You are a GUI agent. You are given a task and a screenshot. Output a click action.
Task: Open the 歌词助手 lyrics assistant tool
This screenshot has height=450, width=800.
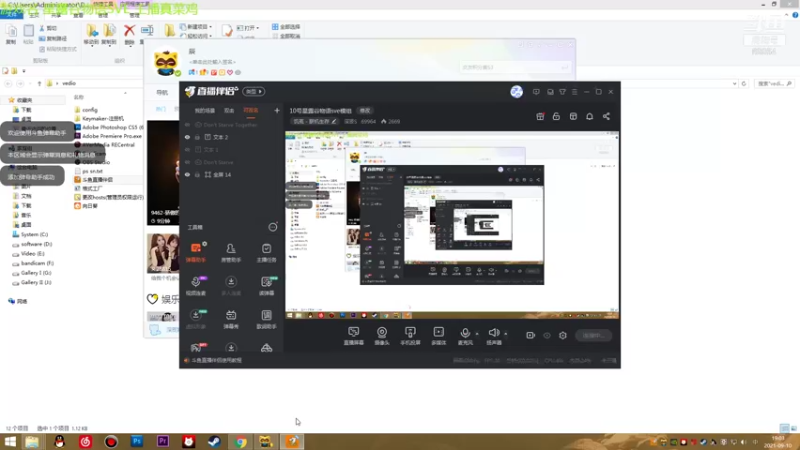click(266, 319)
